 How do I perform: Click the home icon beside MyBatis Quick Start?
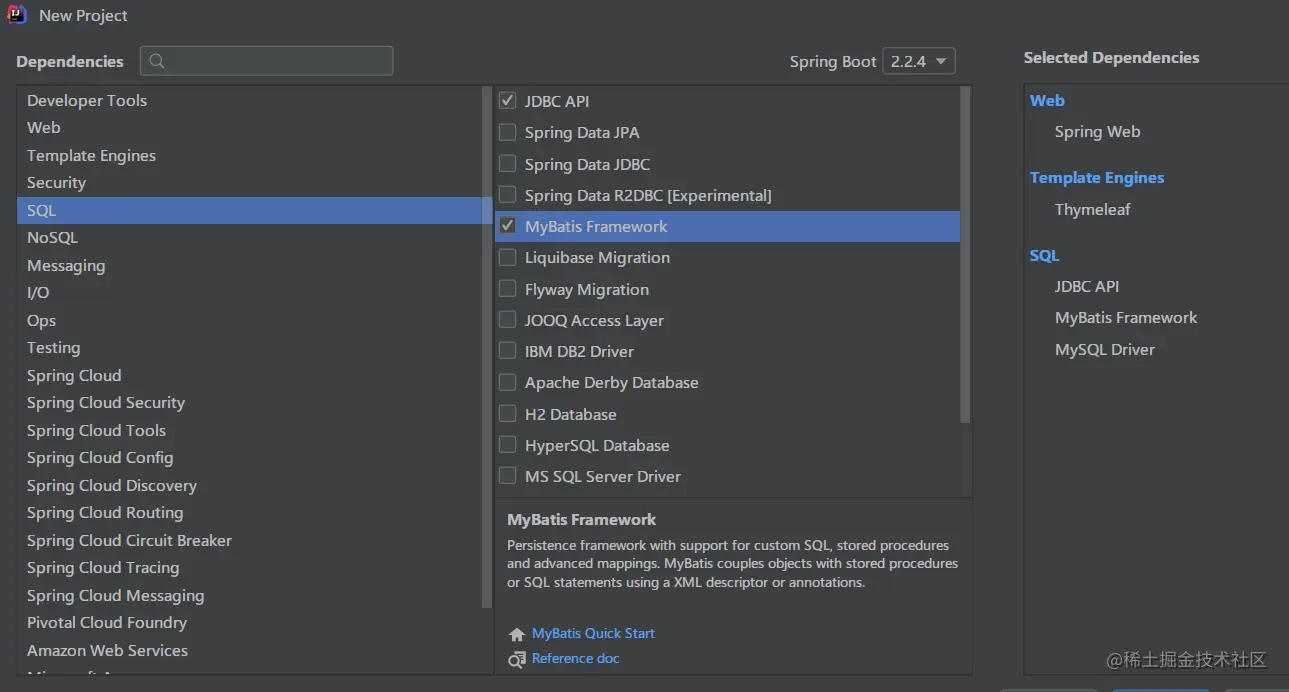click(x=517, y=634)
